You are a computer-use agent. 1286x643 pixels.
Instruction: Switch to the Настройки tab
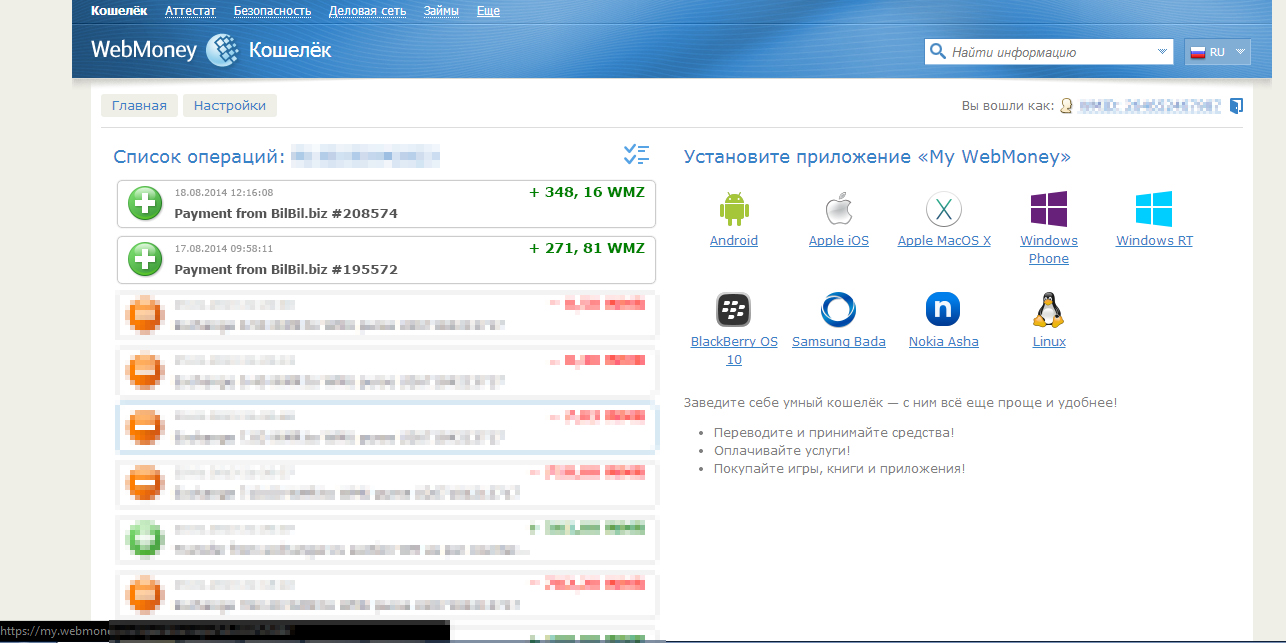click(230, 106)
